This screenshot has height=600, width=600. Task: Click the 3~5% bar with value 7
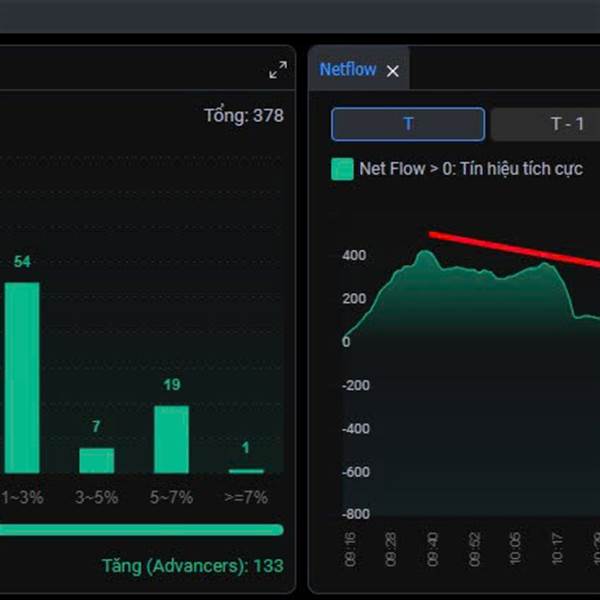coord(96,461)
